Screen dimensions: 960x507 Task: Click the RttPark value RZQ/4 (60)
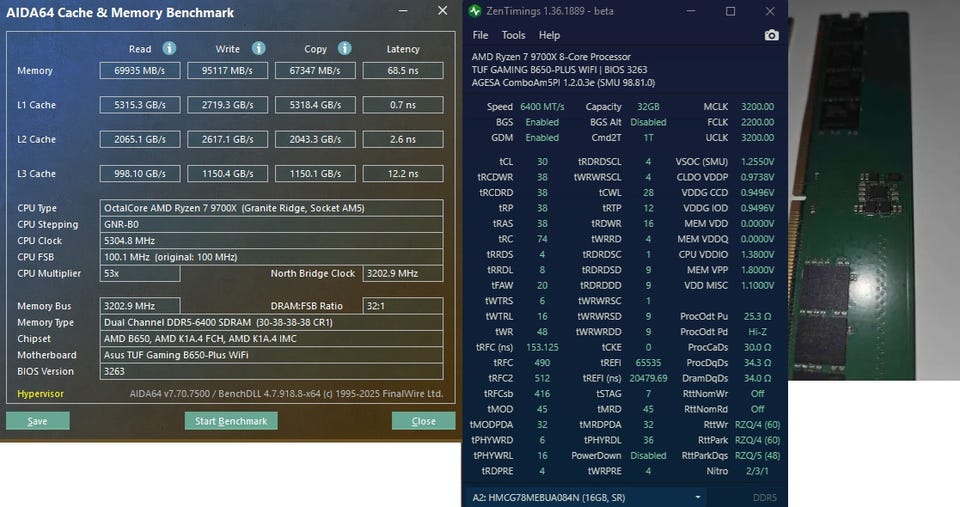point(757,440)
